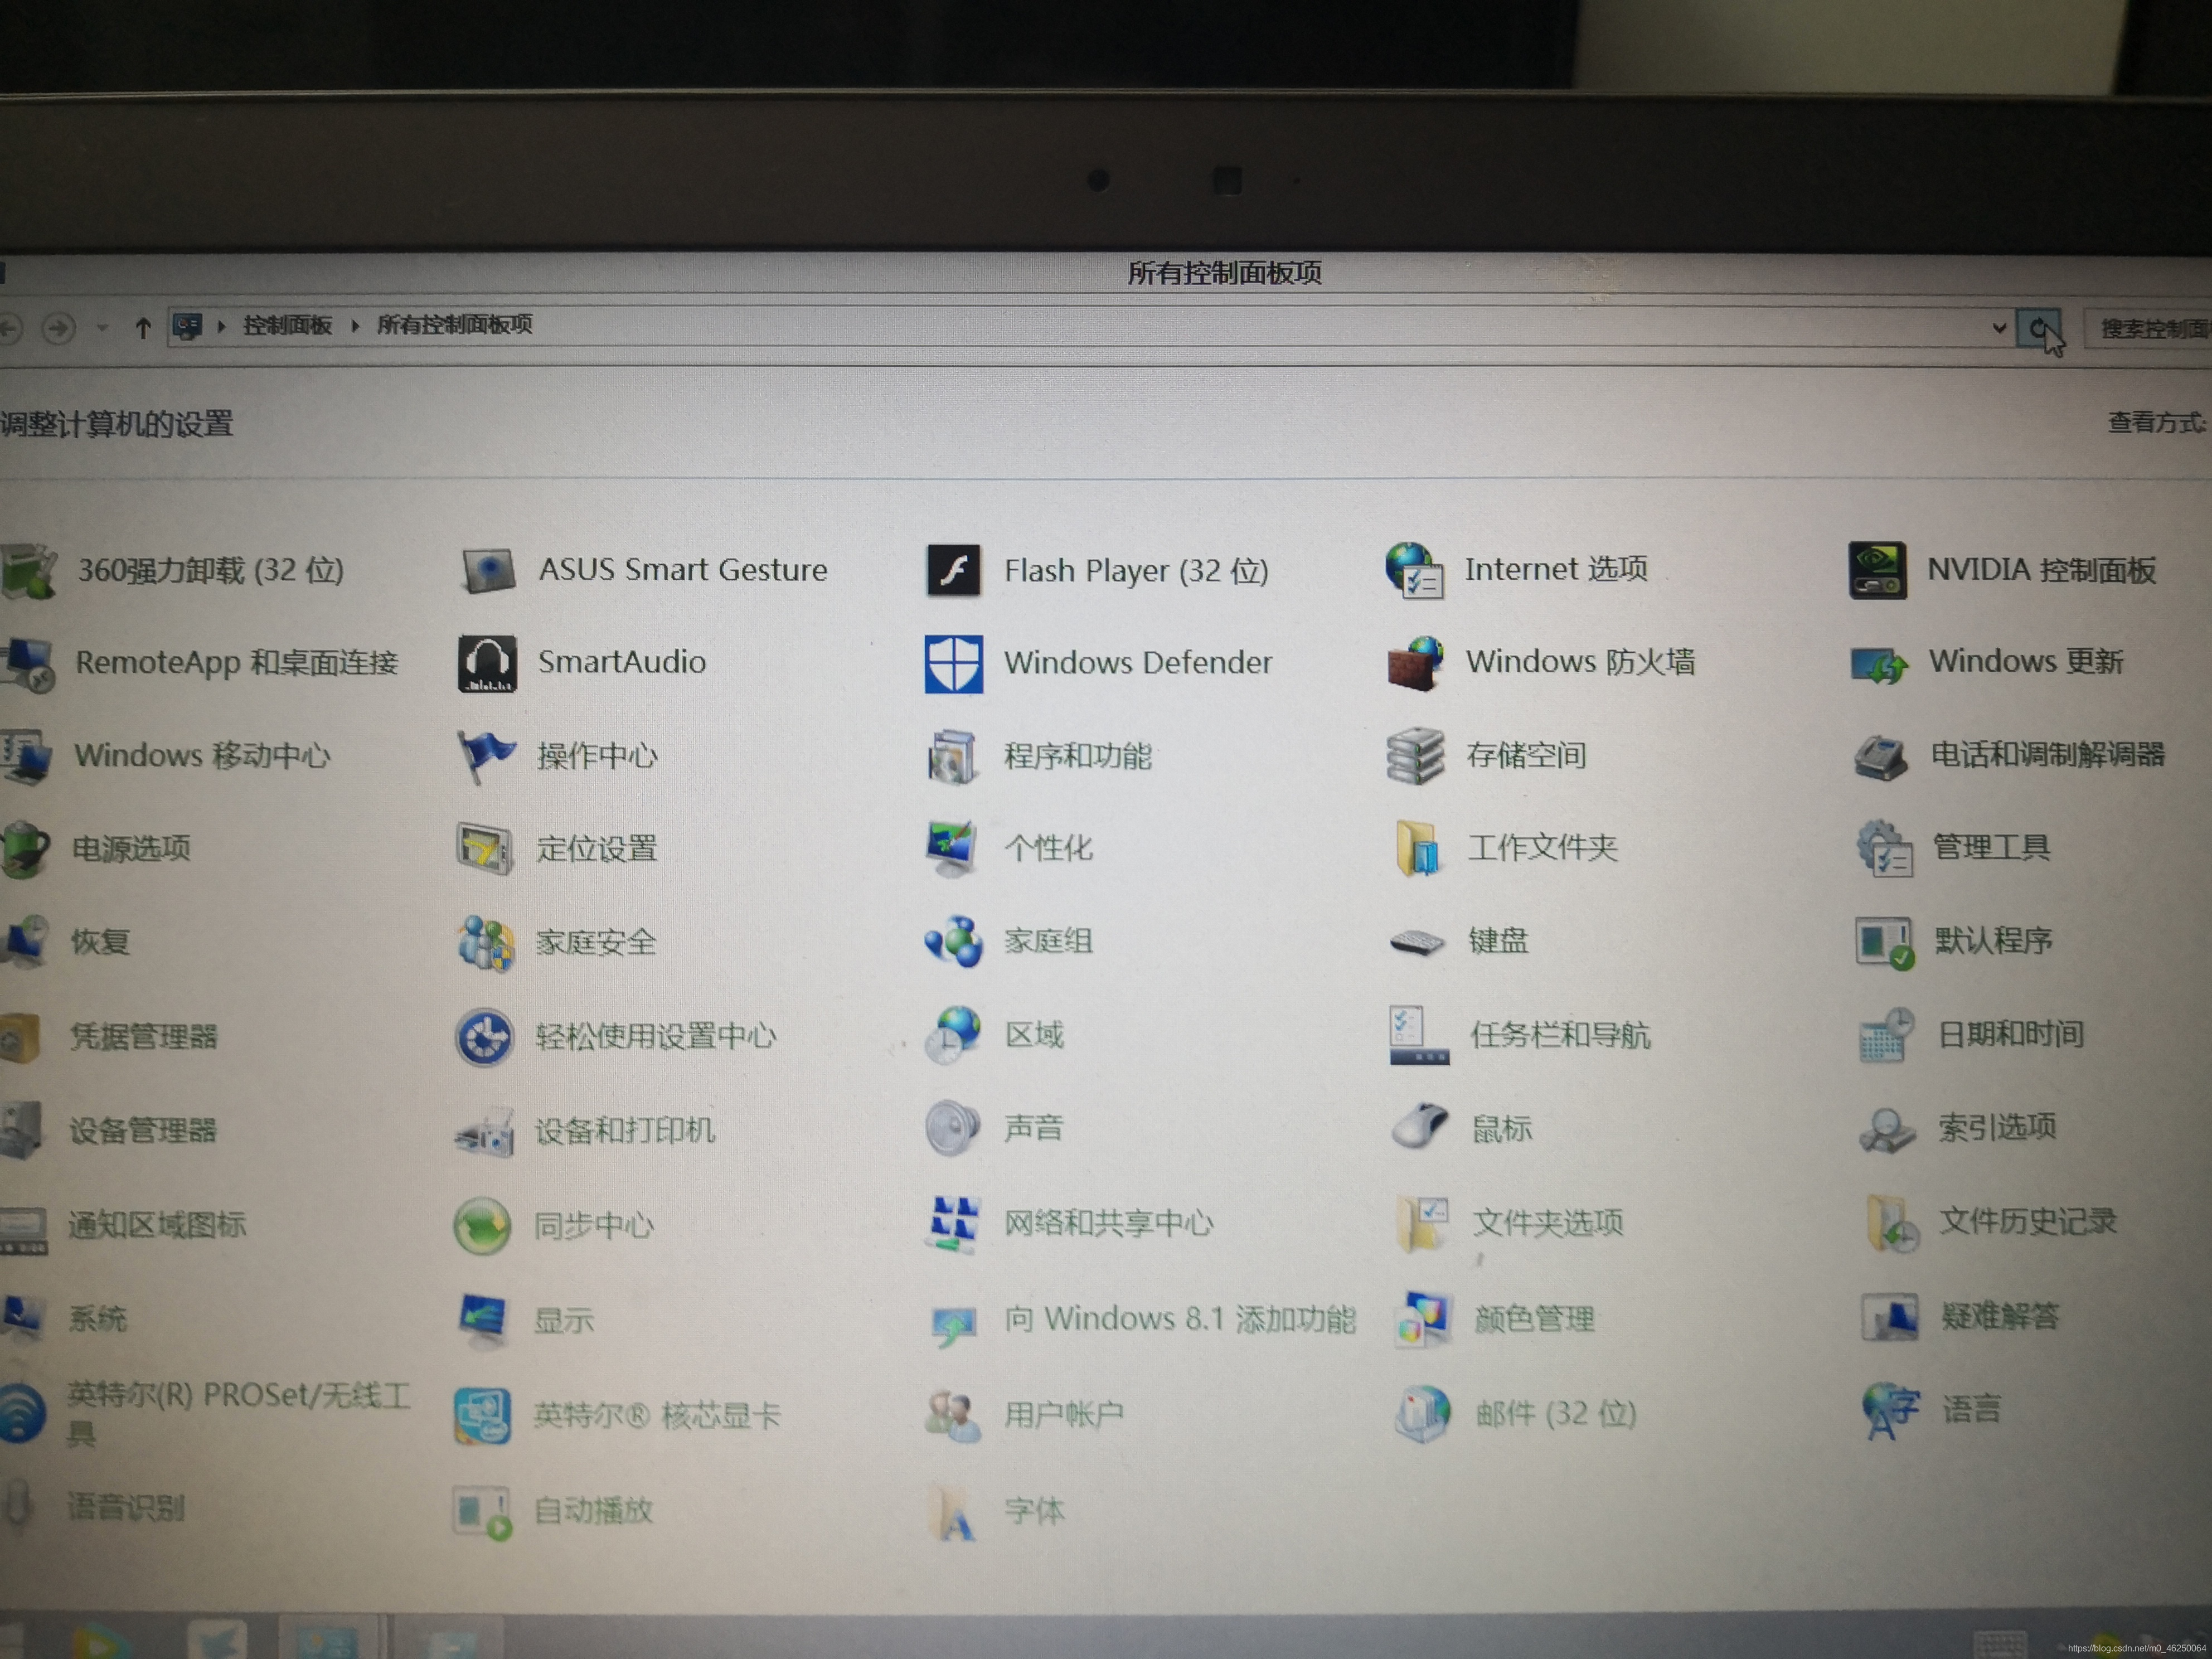Open Windows 移动中心 link

click(202, 755)
